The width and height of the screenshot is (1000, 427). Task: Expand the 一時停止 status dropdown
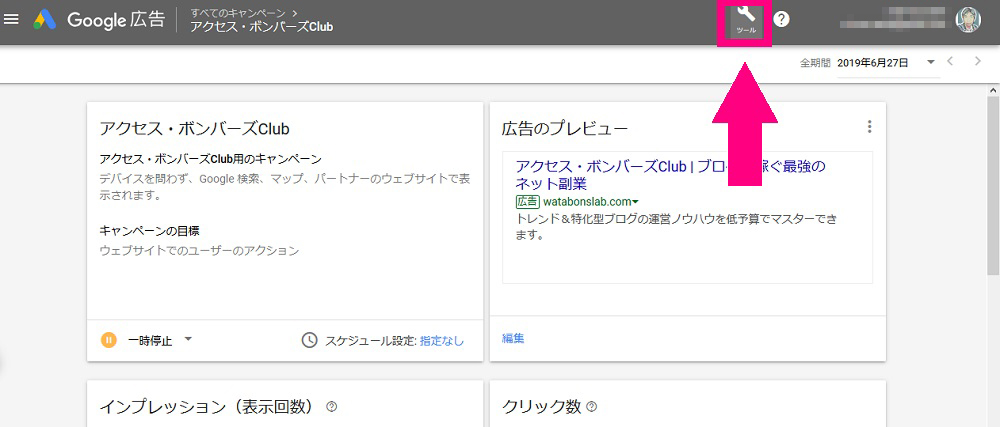[x=188, y=340]
